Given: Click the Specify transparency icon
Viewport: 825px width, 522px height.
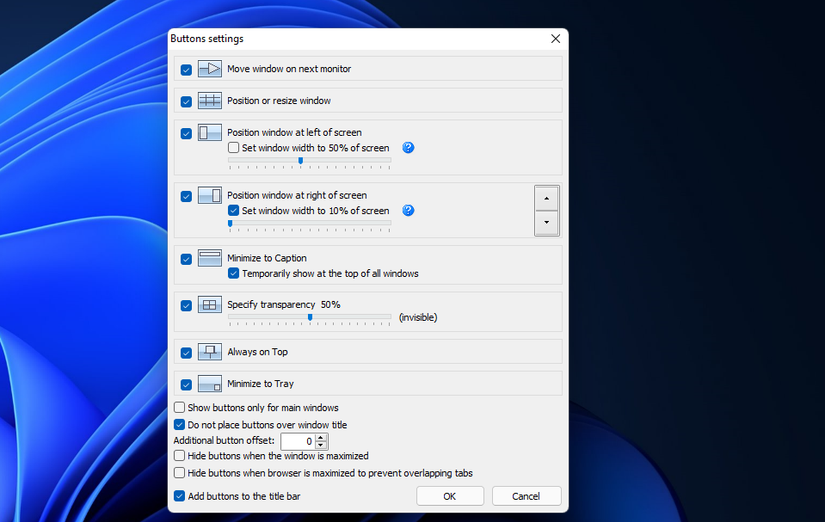Looking at the screenshot, I should [x=209, y=305].
